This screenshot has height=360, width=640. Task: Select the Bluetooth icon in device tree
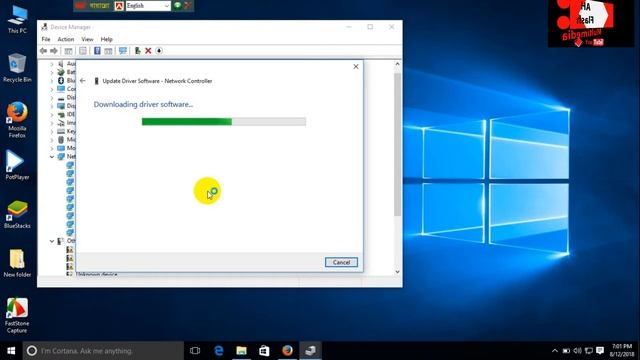click(x=61, y=80)
